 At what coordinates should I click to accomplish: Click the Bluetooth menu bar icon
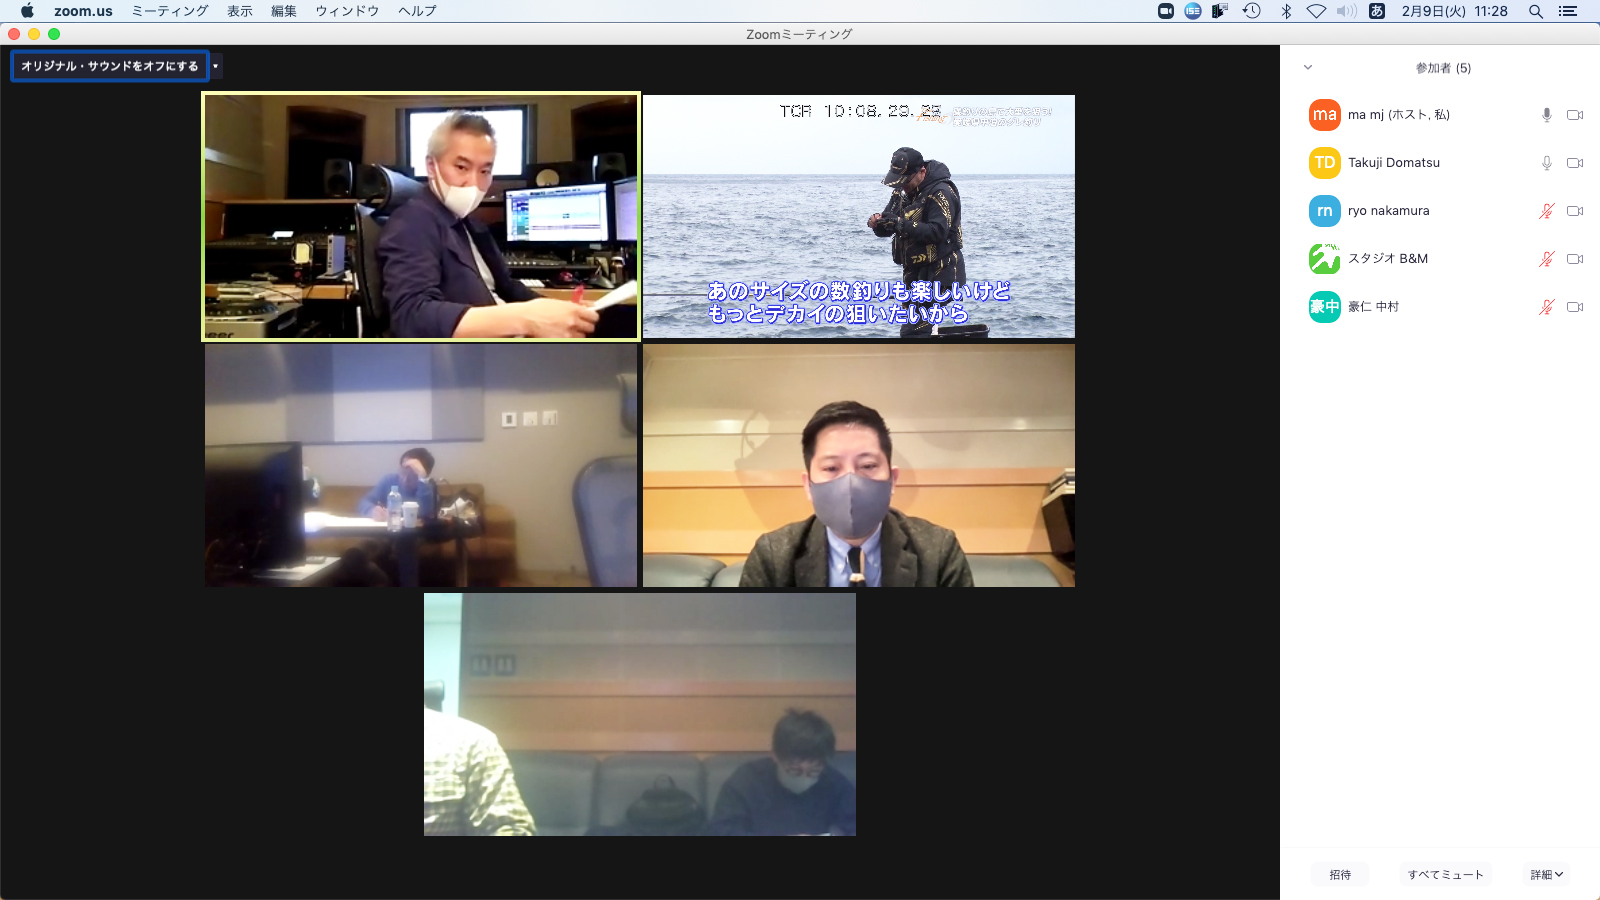pyautogui.click(x=1286, y=11)
